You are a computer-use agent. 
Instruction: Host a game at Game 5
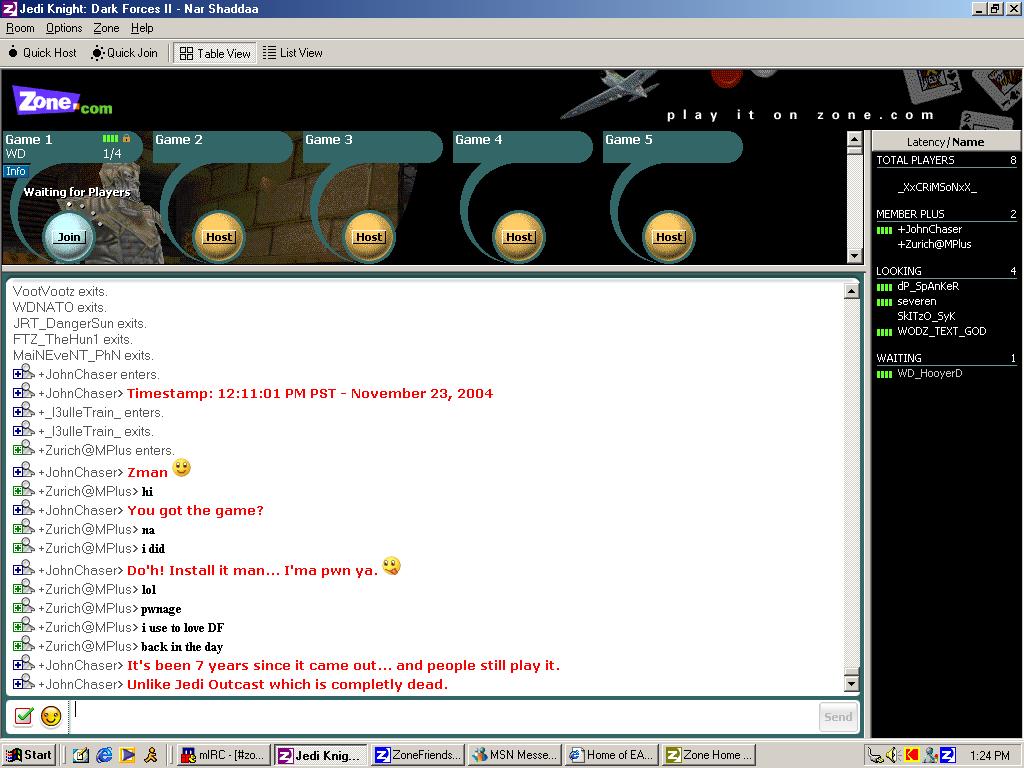click(669, 237)
